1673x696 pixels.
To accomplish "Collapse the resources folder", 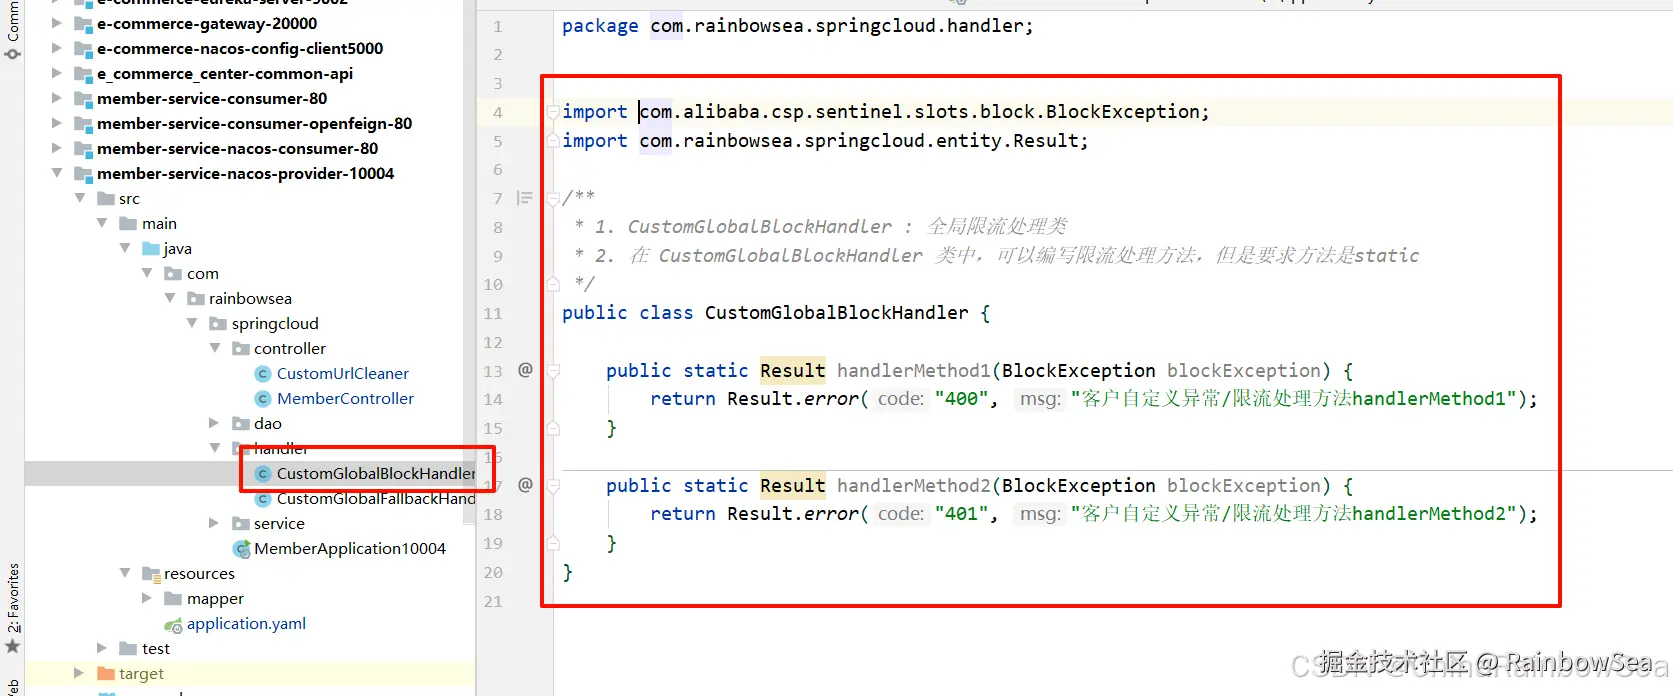I will click(x=125, y=573).
